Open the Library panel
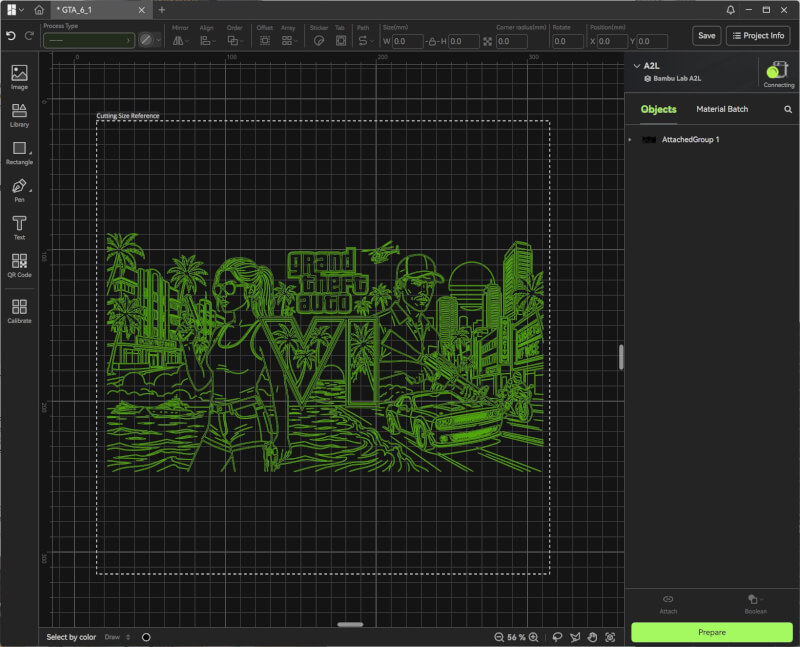This screenshot has width=800, height=647. click(19, 115)
